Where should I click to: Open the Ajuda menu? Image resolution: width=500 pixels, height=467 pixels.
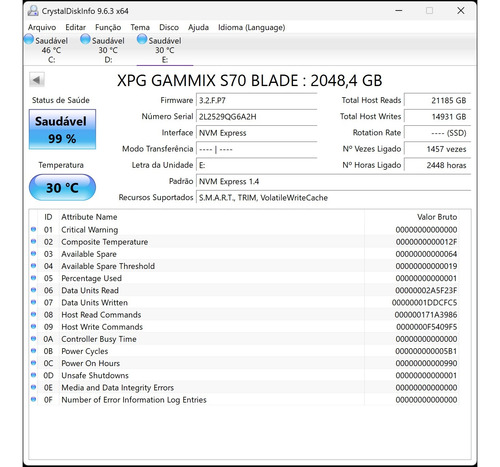pyautogui.click(x=198, y=27)
